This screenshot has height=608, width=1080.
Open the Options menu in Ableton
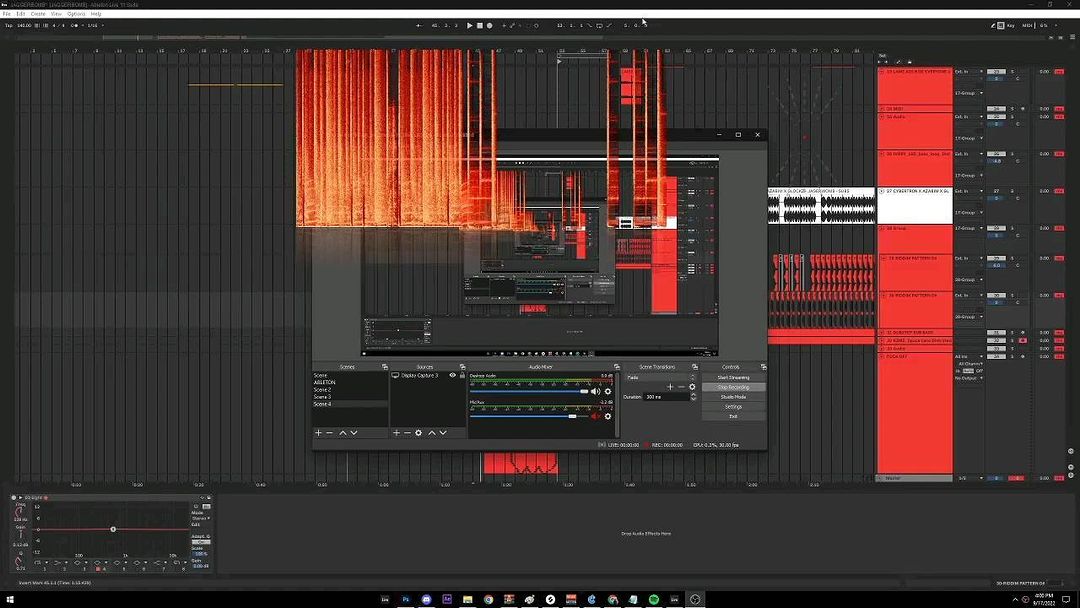76,14
